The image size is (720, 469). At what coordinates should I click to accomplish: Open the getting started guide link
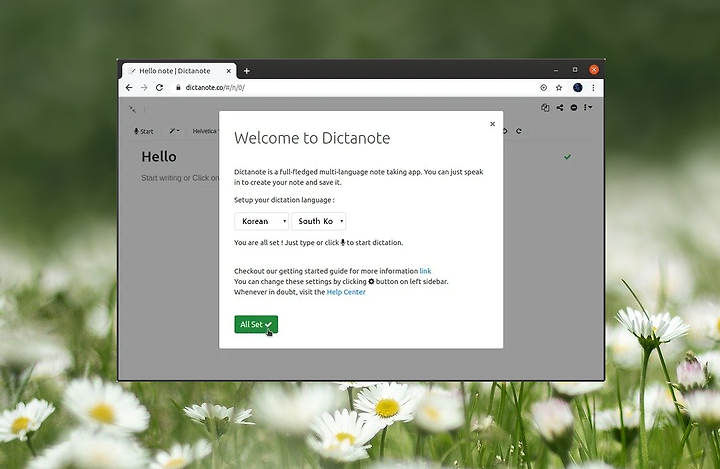pyautogui.click(x=425, y=271)
